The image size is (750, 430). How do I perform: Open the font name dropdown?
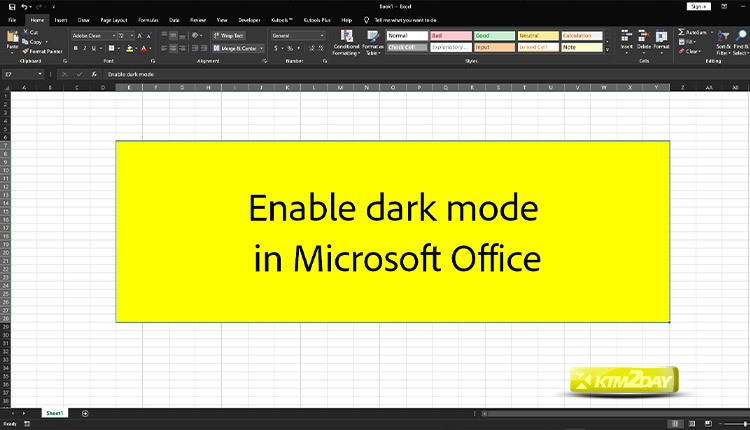(114, 36)
